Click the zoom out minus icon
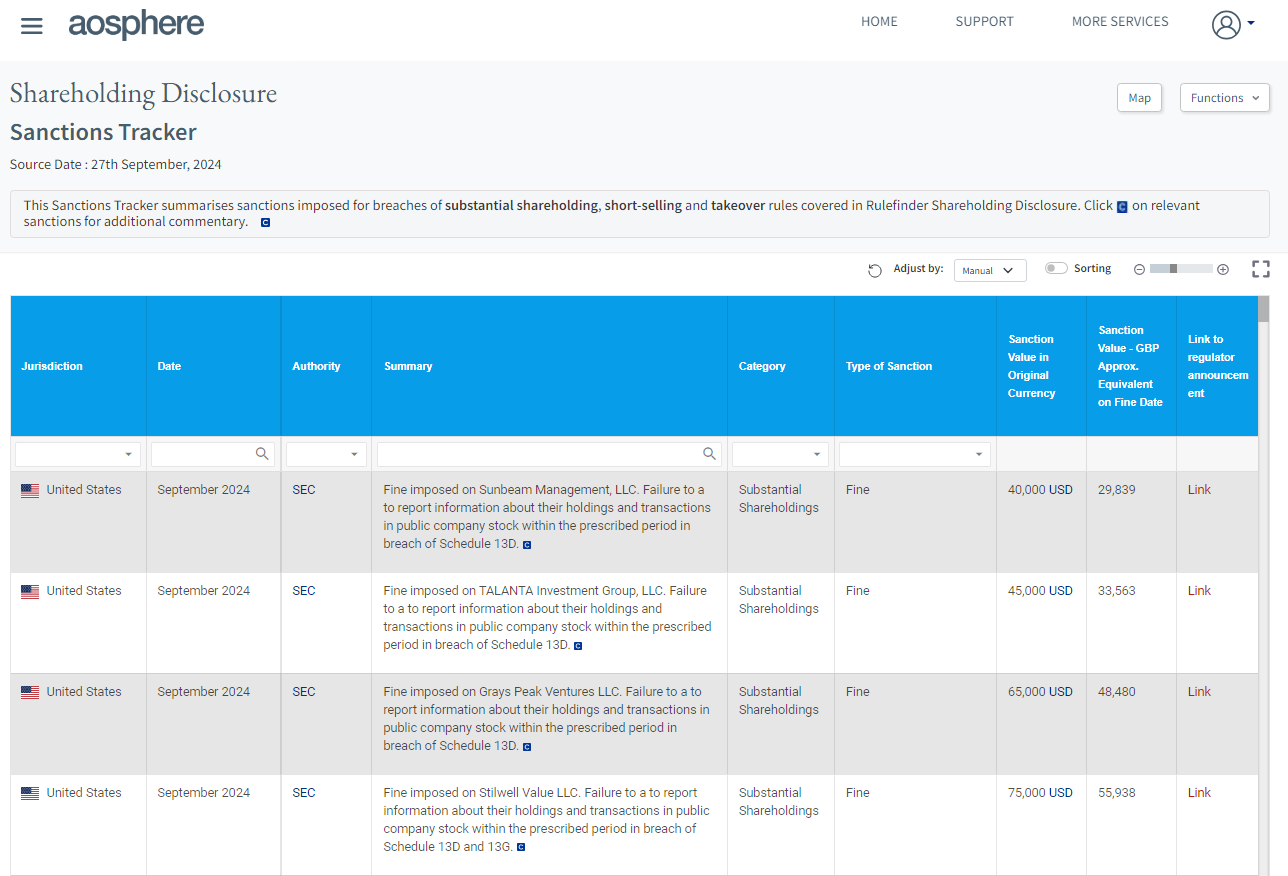Viewport: 1288px width, 876px height. 1139,269
